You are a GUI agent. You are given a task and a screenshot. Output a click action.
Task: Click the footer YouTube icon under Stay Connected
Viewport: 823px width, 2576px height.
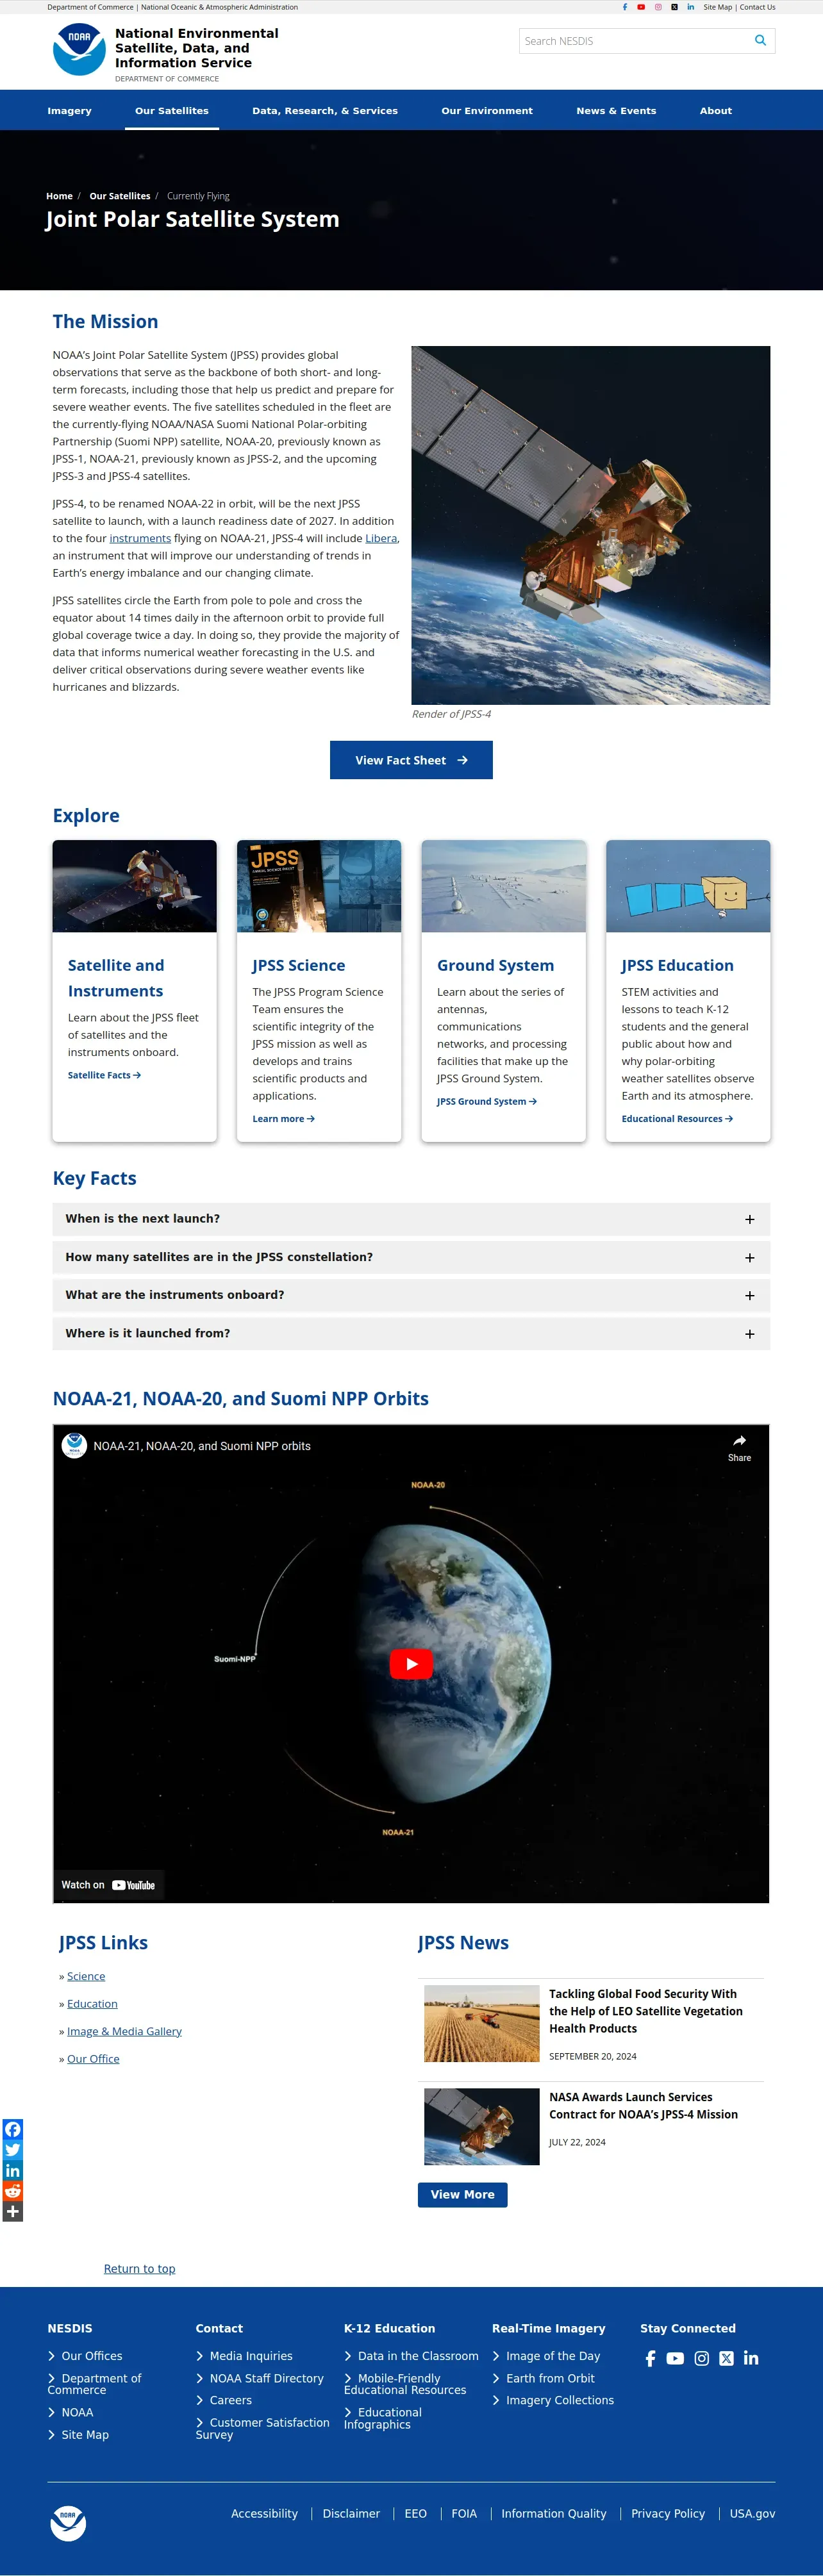pos(675,2358)
